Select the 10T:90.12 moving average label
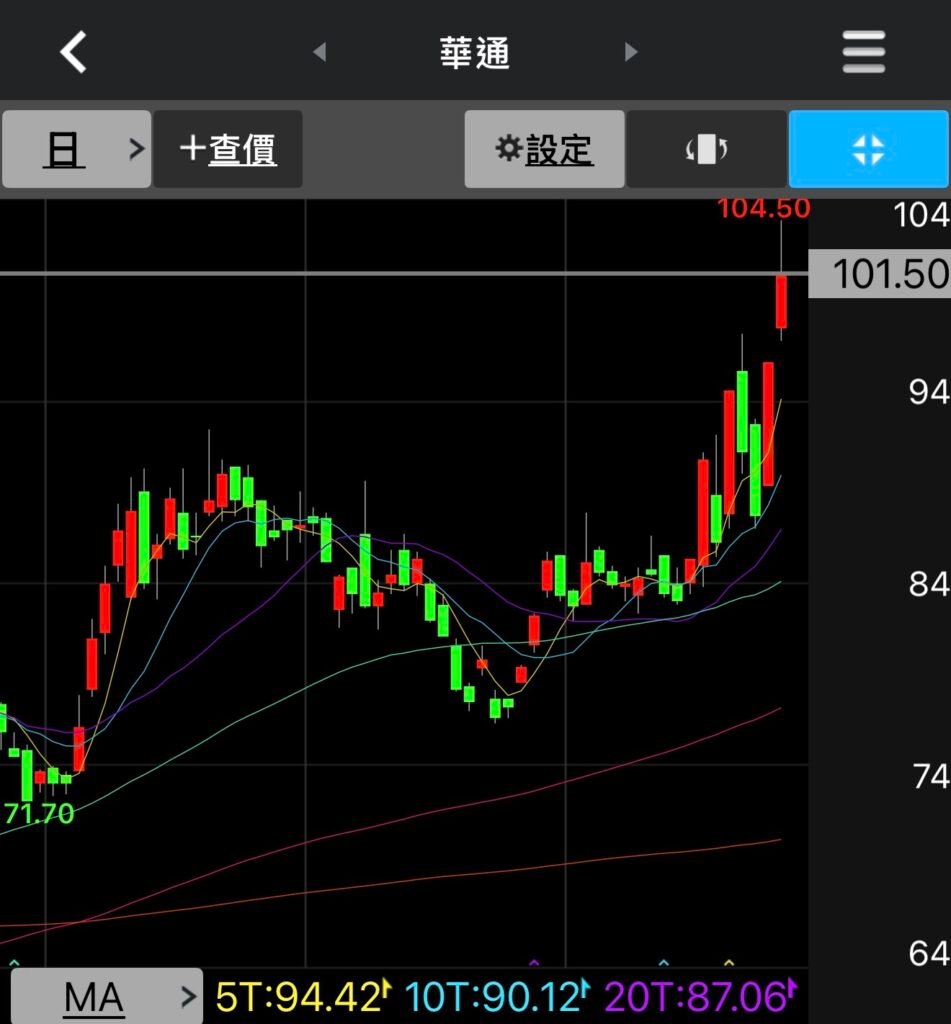This screenshot has height=1024, width=951. click(x=495, y=996)
